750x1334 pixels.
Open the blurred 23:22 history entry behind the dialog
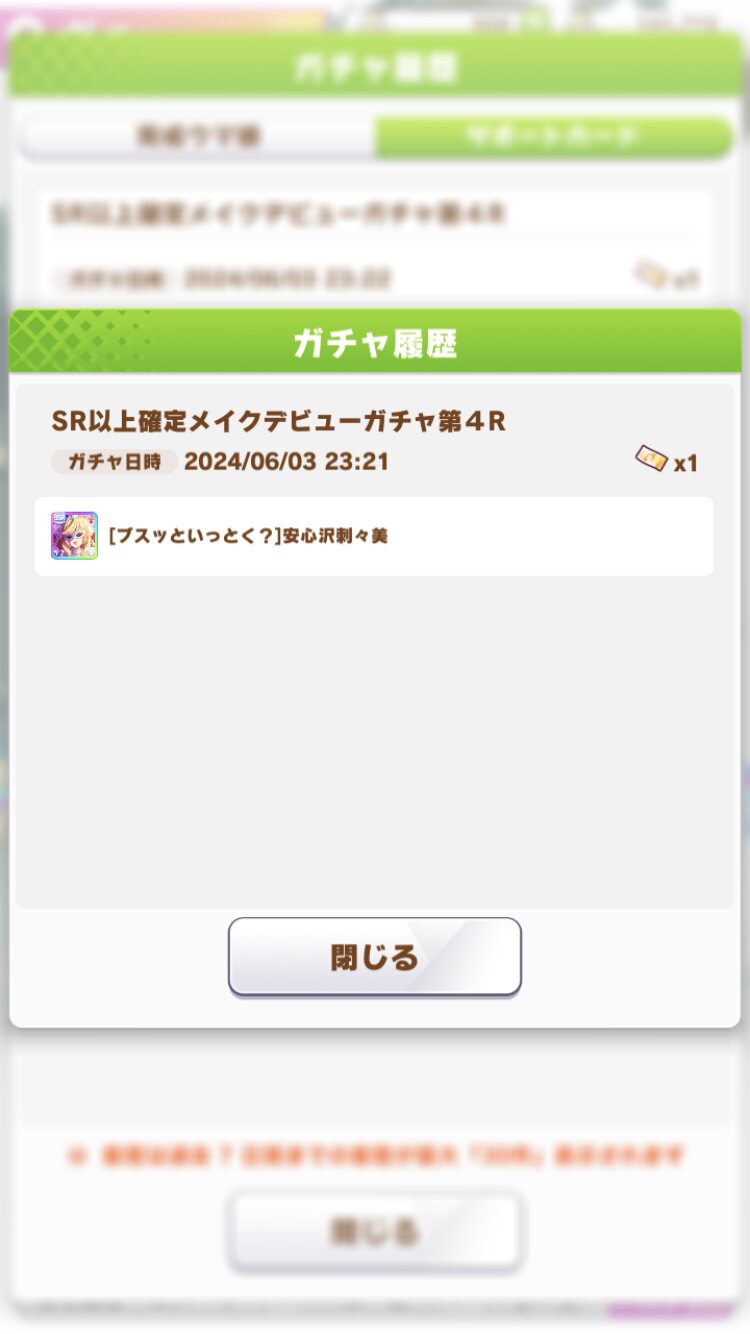[375, 245]
